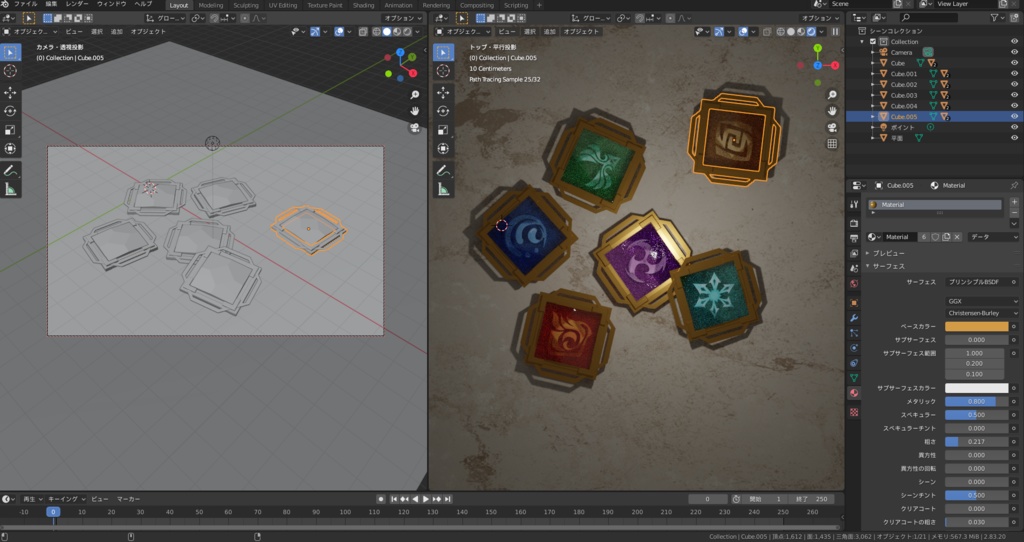Click the pan hand gizmo in camera-view viewport
This screenshot has height=542, width=1024.
point(415,111)
